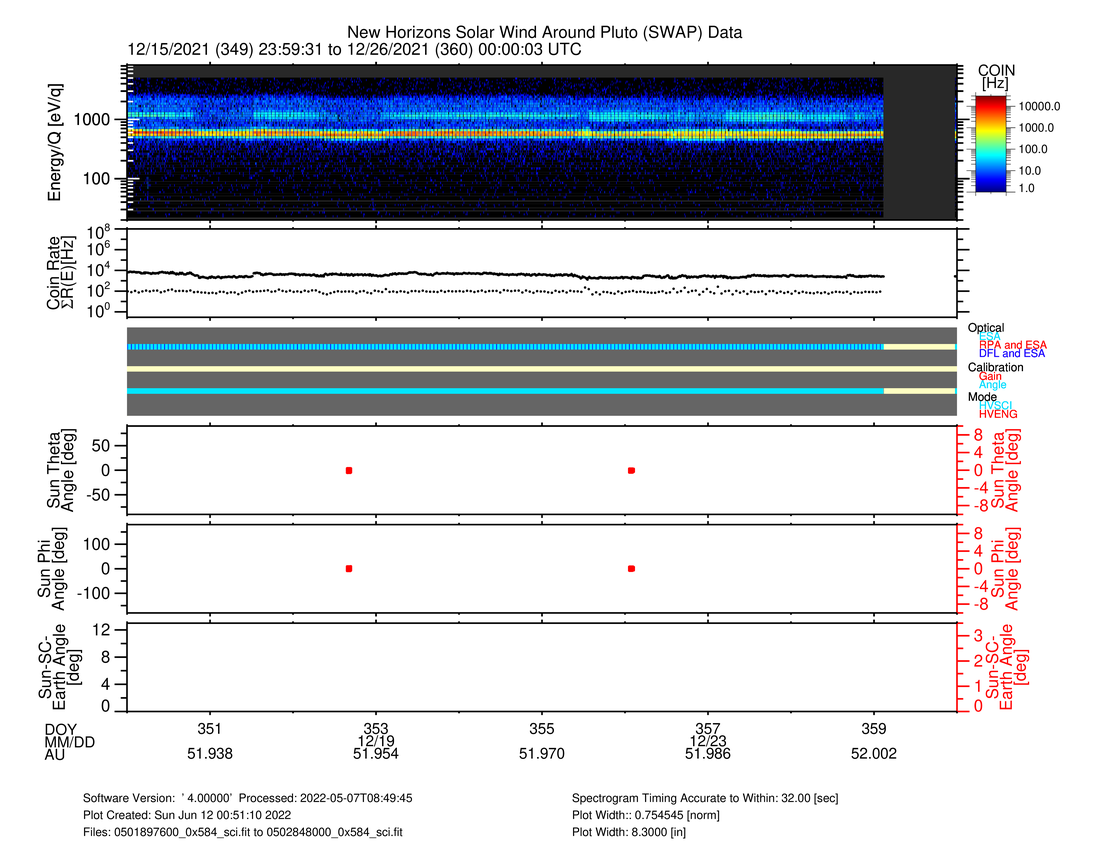
Task: Click 'RPA and ESA' in the Optical legend
Action: 1012,345
